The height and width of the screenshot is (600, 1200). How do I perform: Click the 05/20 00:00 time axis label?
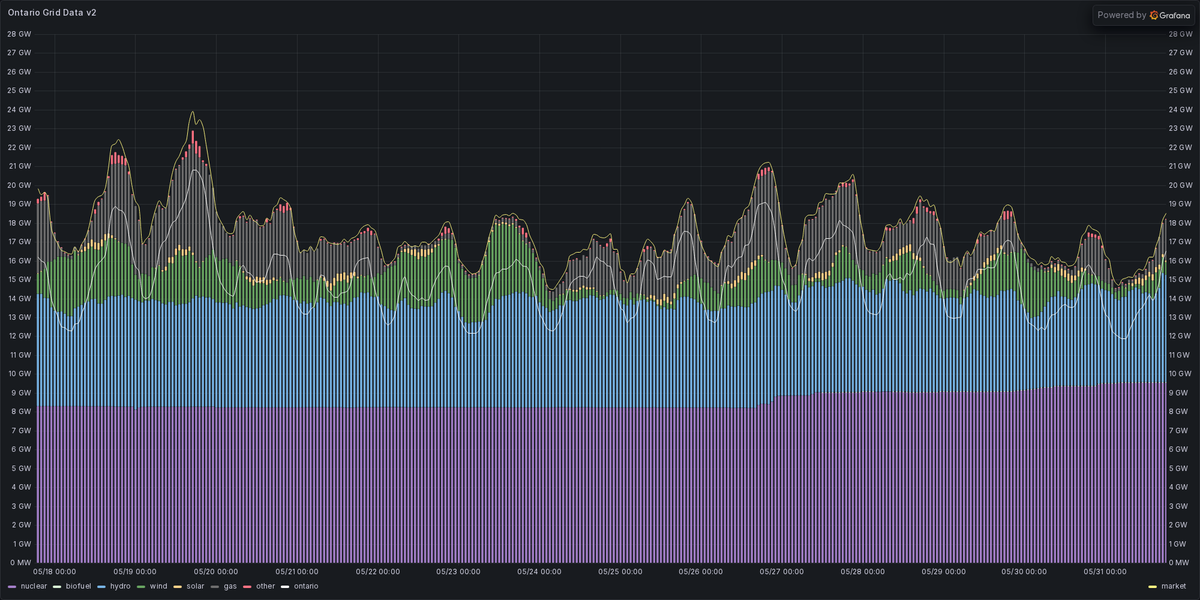[x=216, y=572]
